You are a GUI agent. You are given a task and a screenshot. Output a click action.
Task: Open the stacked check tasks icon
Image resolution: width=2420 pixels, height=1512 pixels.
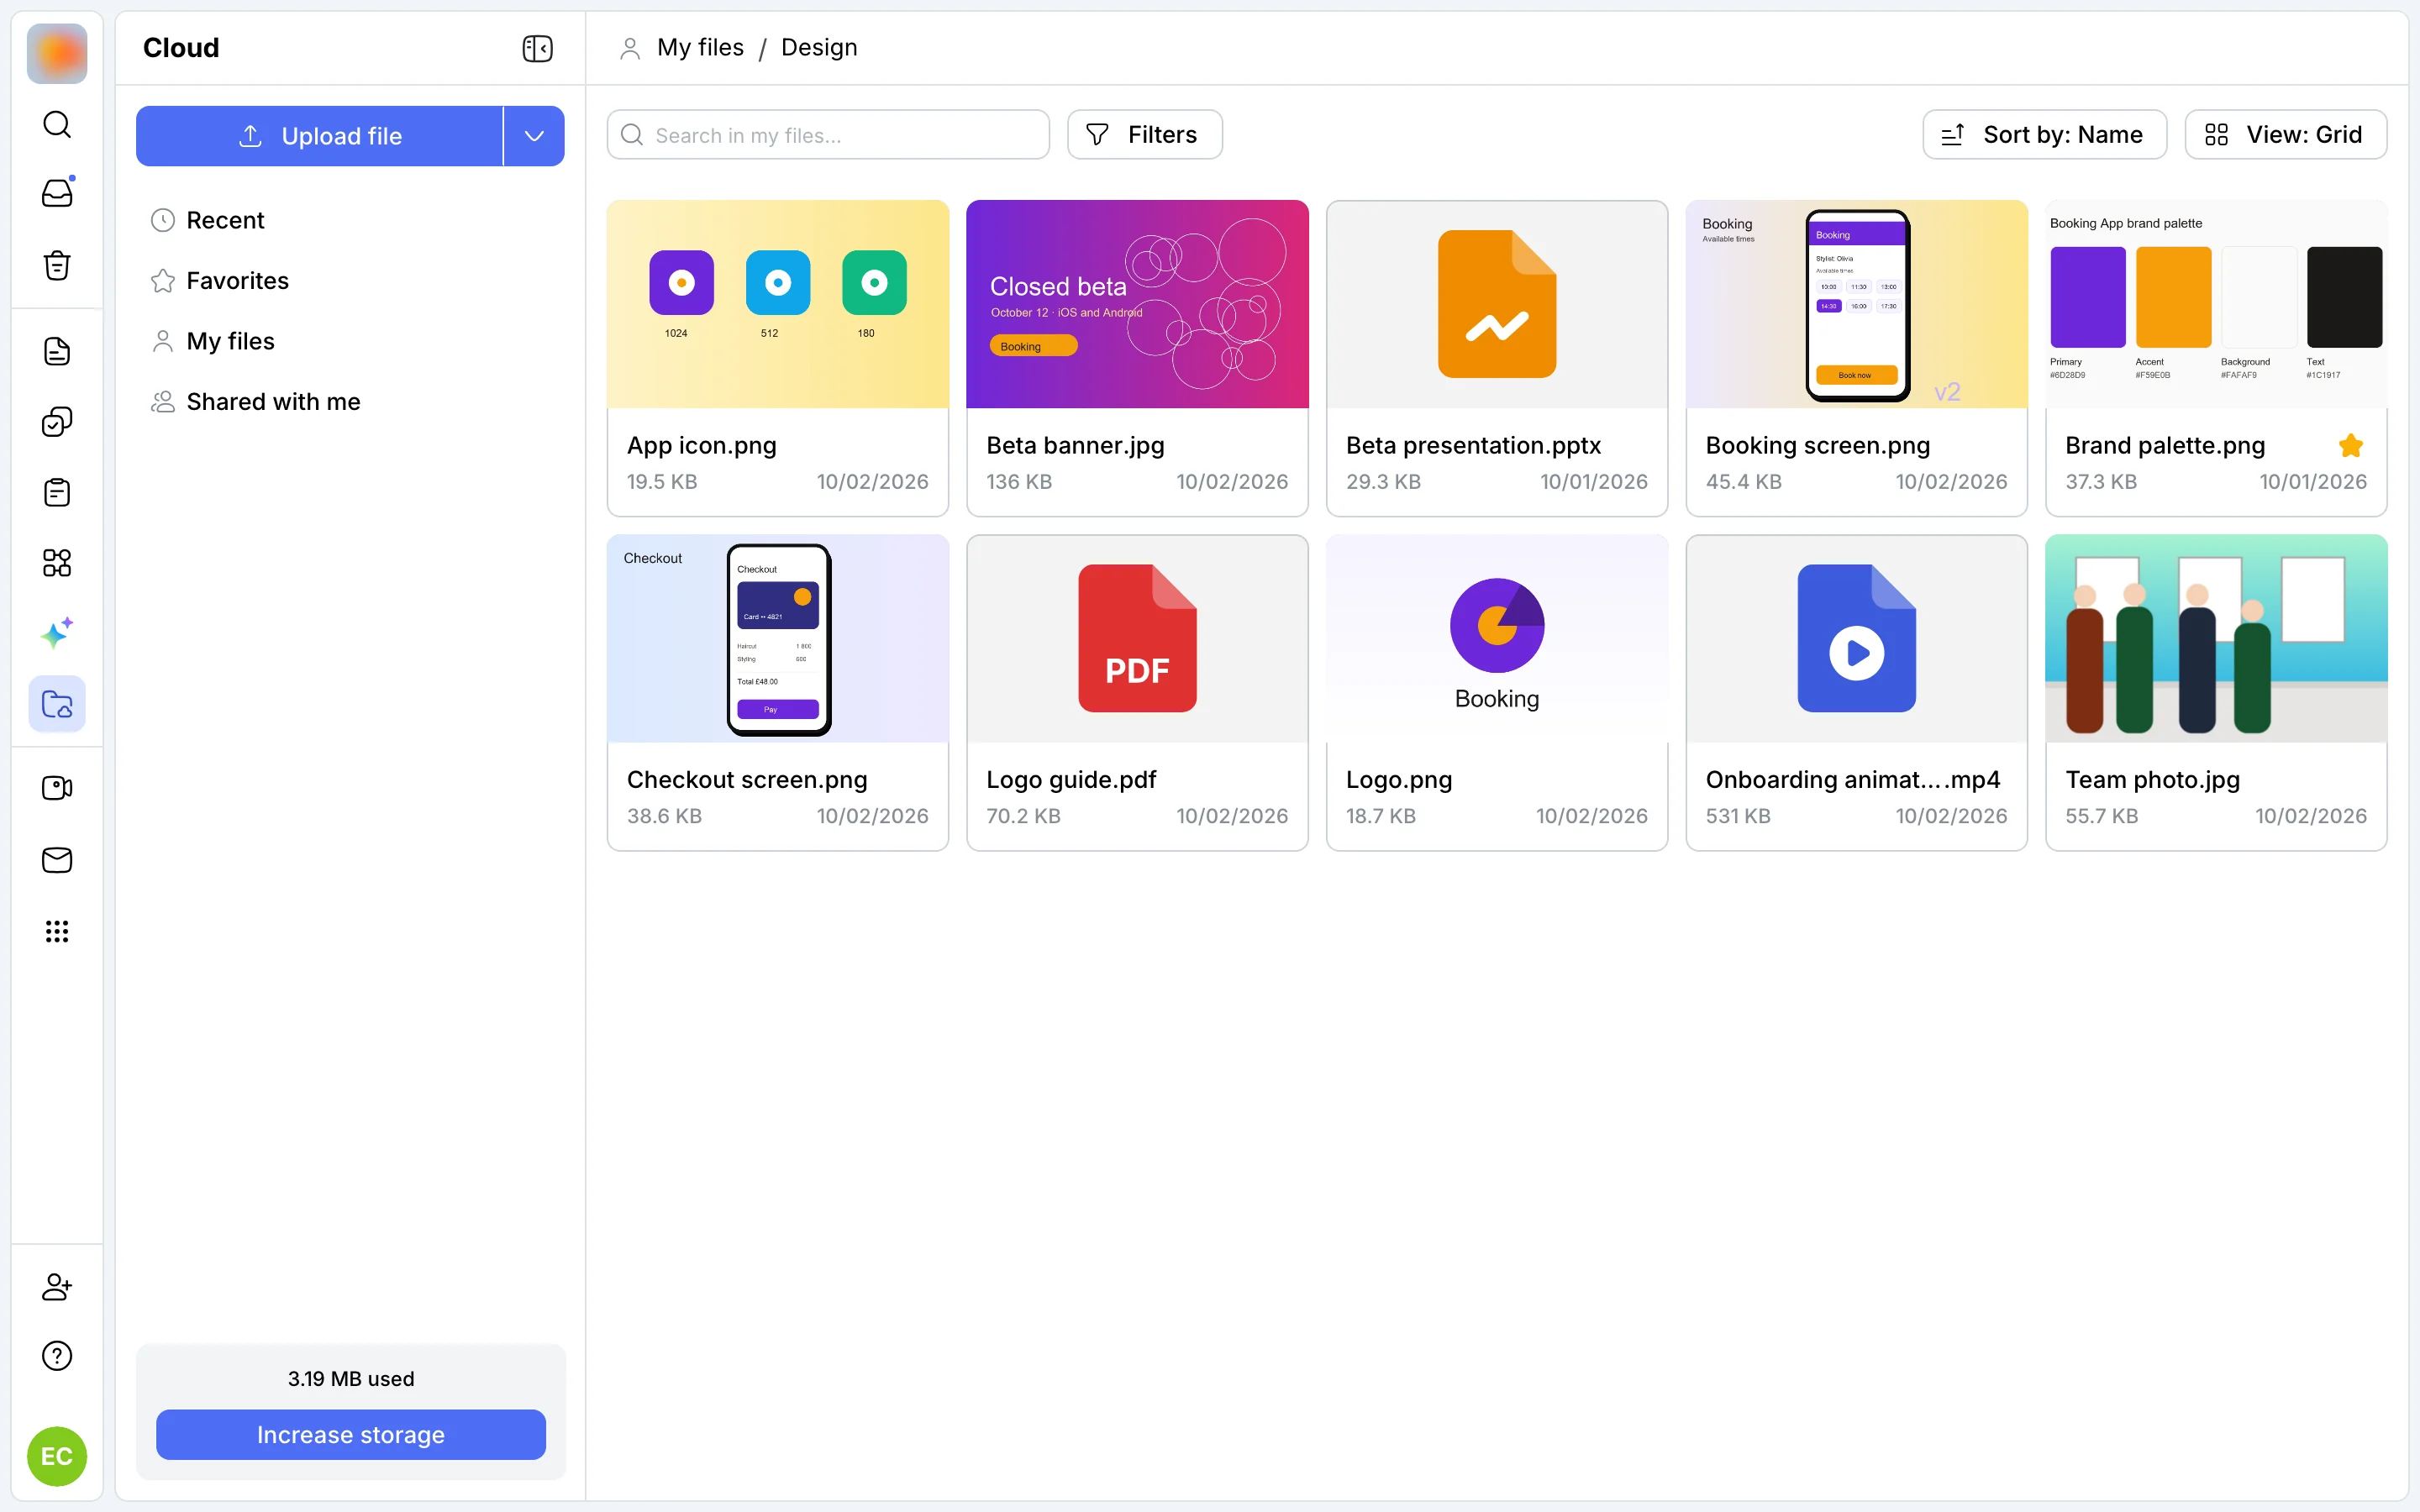(x=57, y=422)
